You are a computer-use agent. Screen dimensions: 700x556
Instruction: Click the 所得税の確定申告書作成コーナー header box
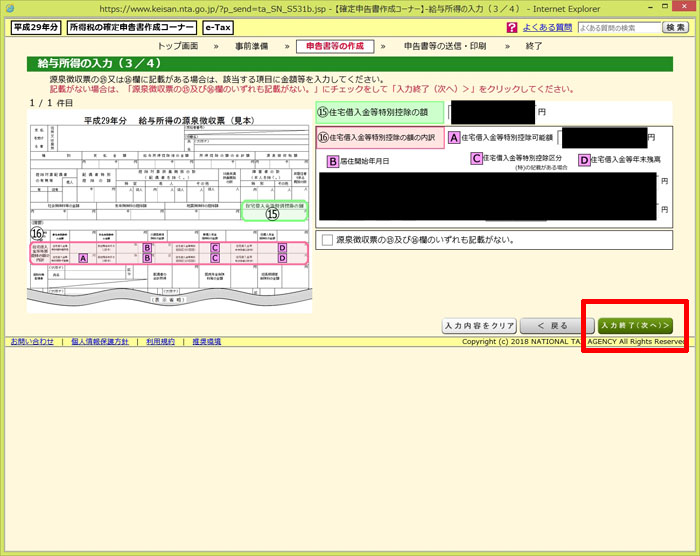(x=132, y=27)
